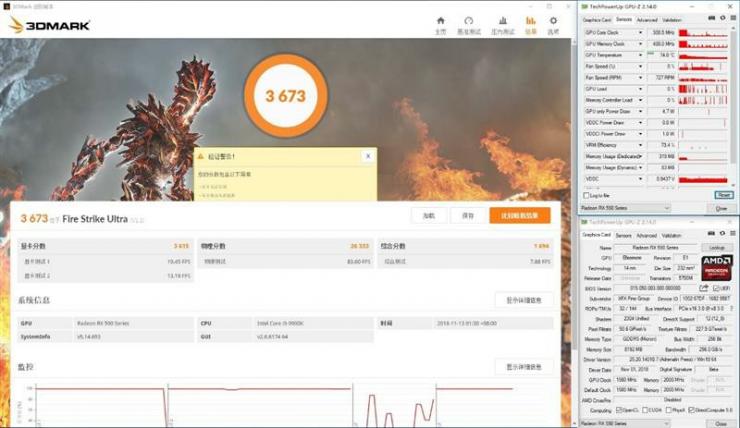Click the monitoring graph in 3DMark
Viewport: 740px width, 428px height.
[274, 404]
